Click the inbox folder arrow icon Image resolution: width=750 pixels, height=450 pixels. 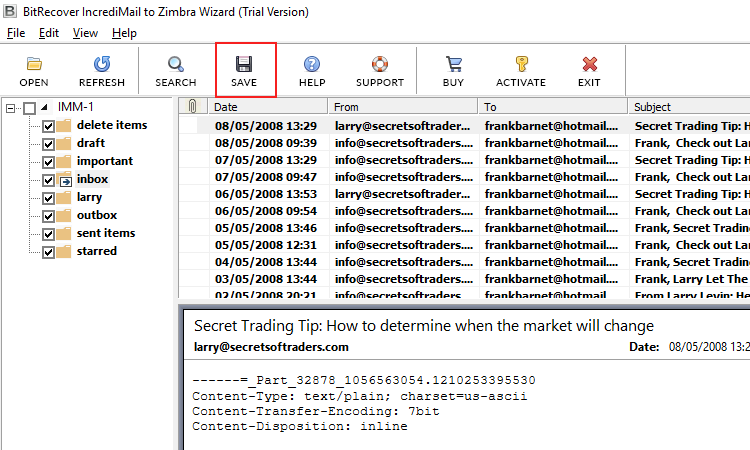tap(65, 180)
